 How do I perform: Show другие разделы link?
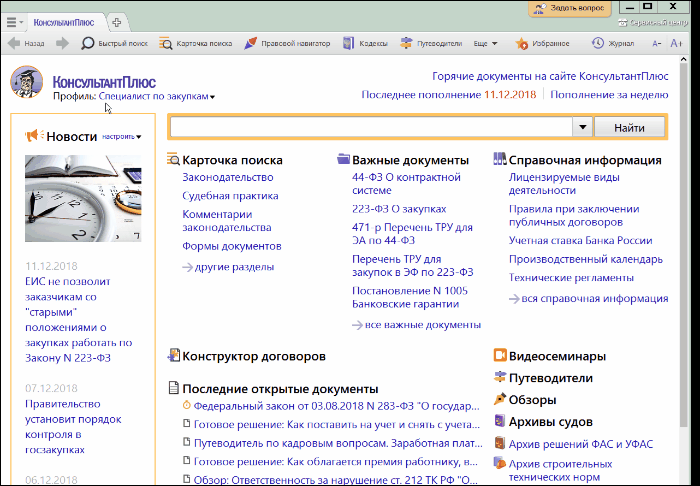point(228,267)
